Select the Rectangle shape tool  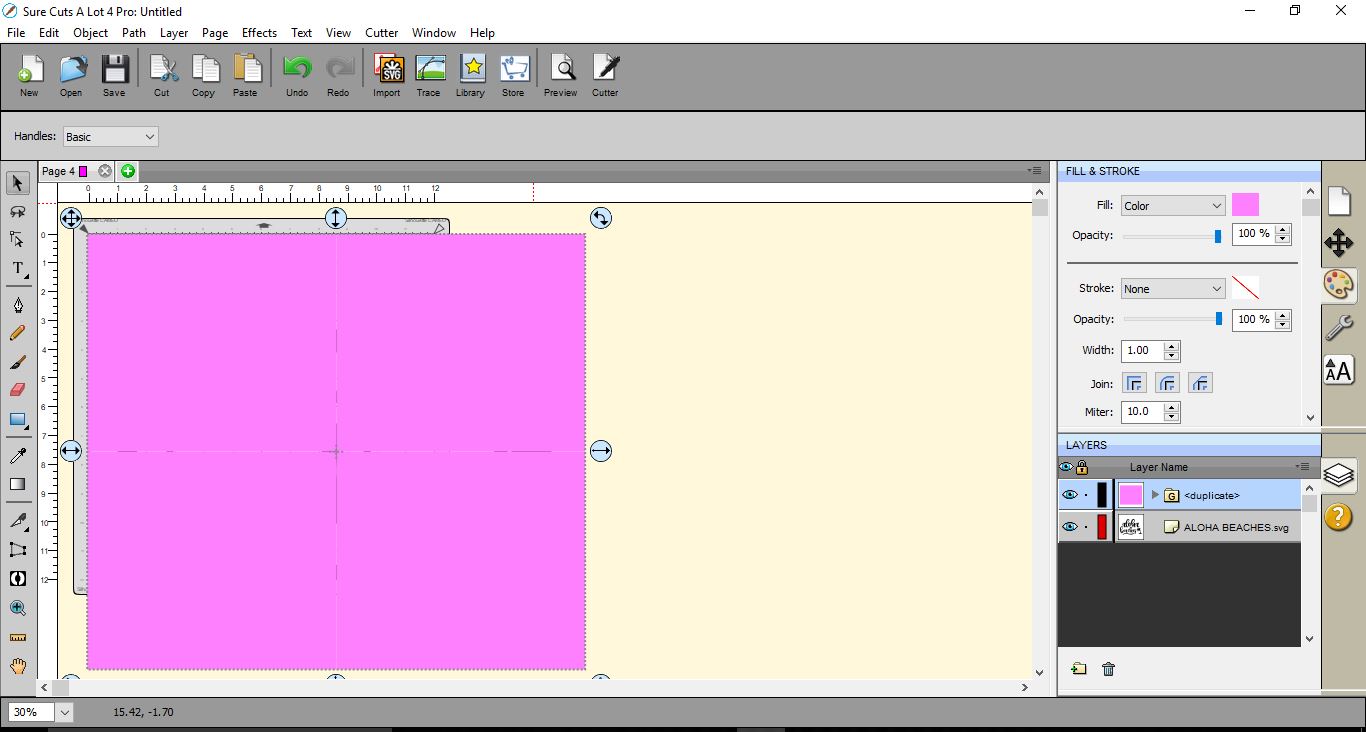click(18, 420)
